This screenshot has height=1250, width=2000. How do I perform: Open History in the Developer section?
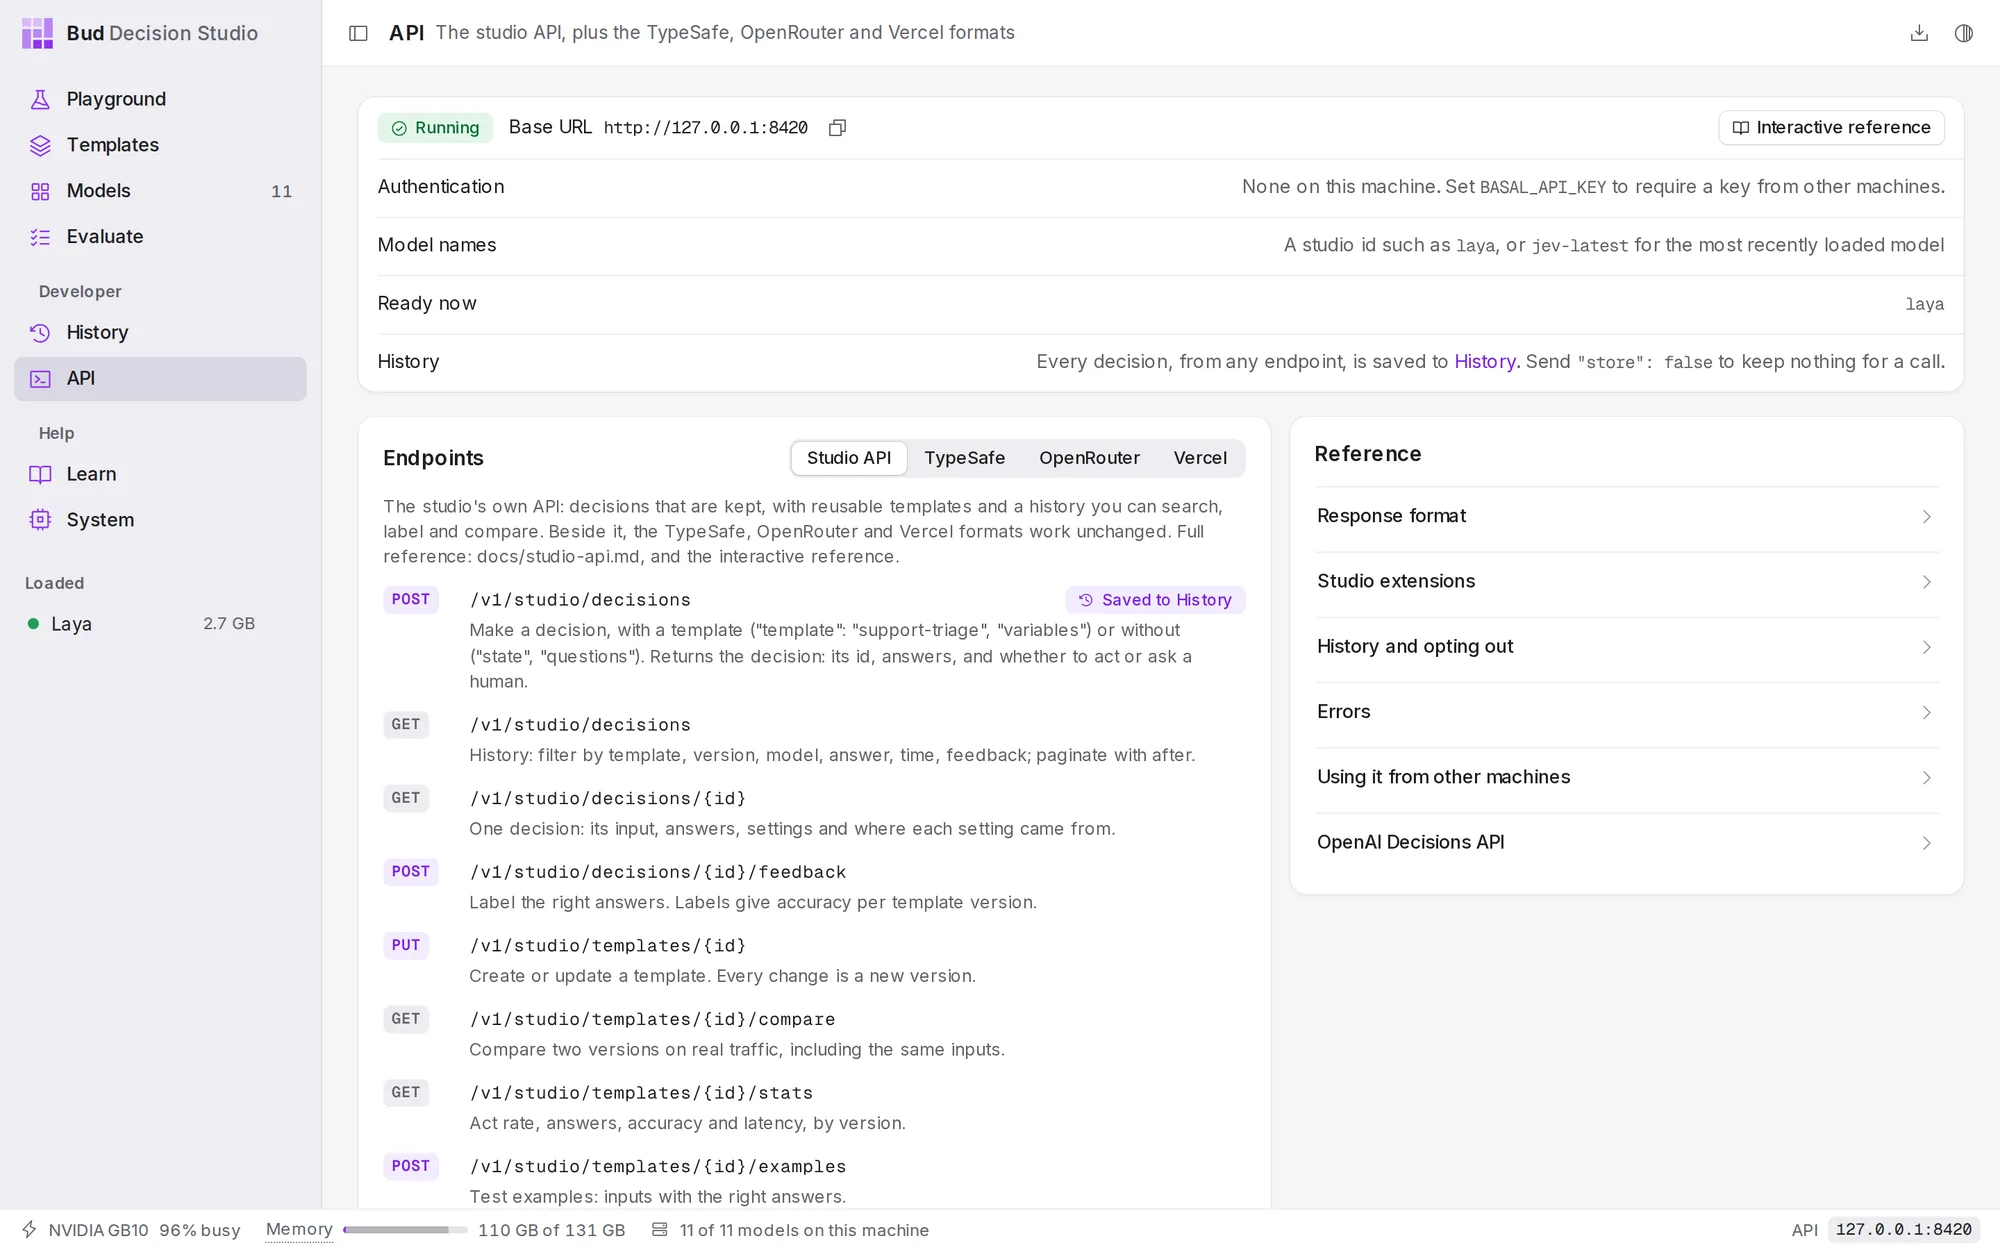point(160,332)
